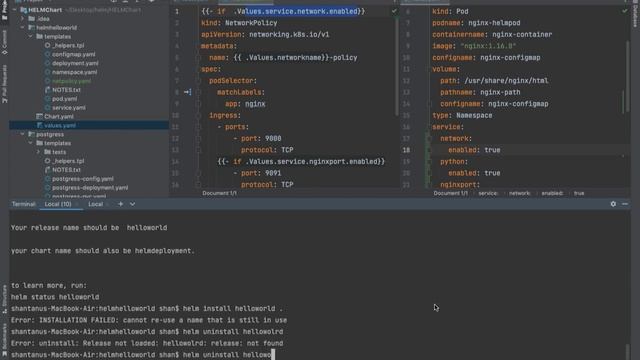The height and width of the screenshot is (360, 640).
Task: Open postgress-config.yaml file
Action: (x=82, y=179)
